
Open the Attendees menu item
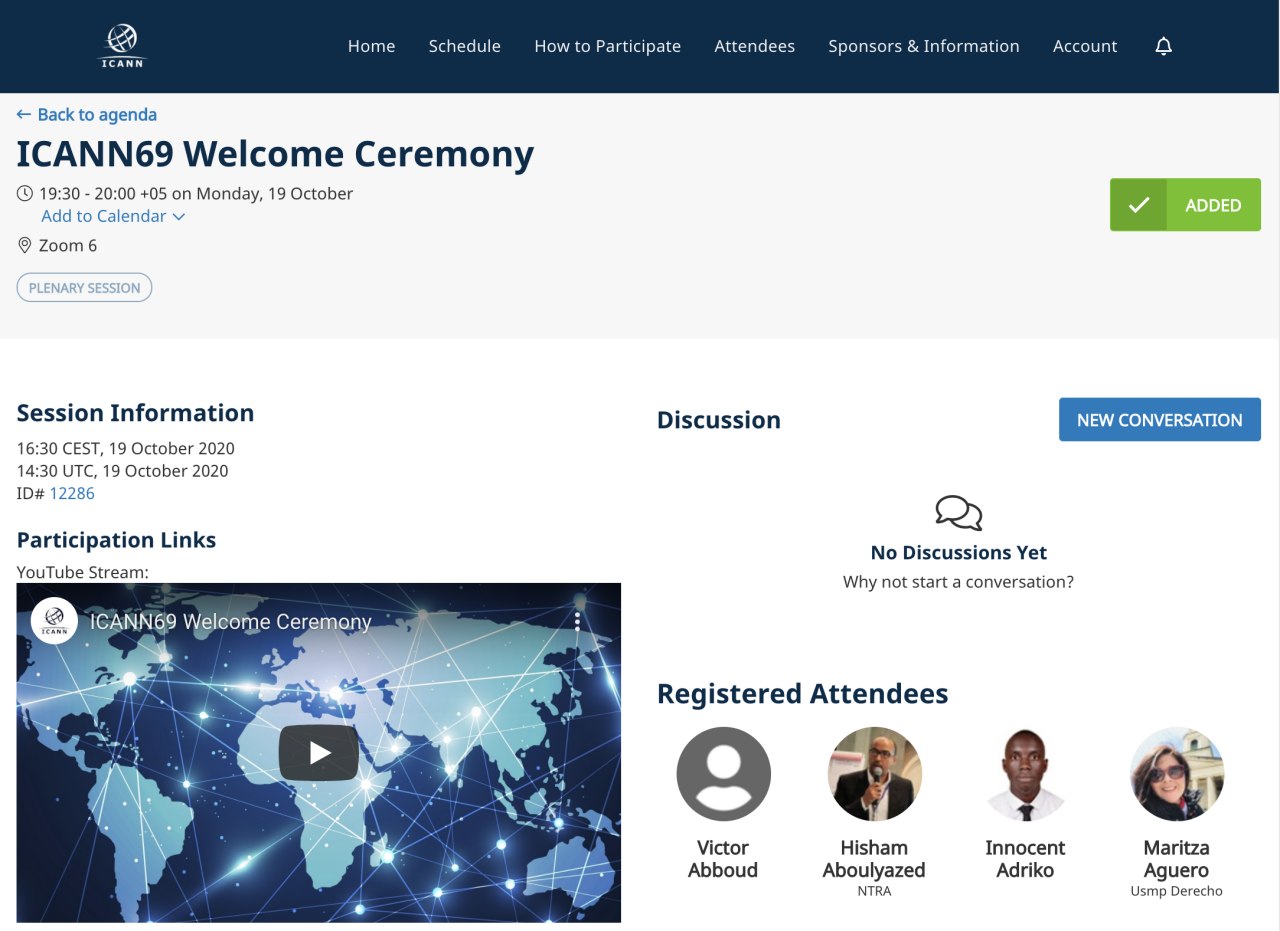pyautogui.click(x=754, y=46)
